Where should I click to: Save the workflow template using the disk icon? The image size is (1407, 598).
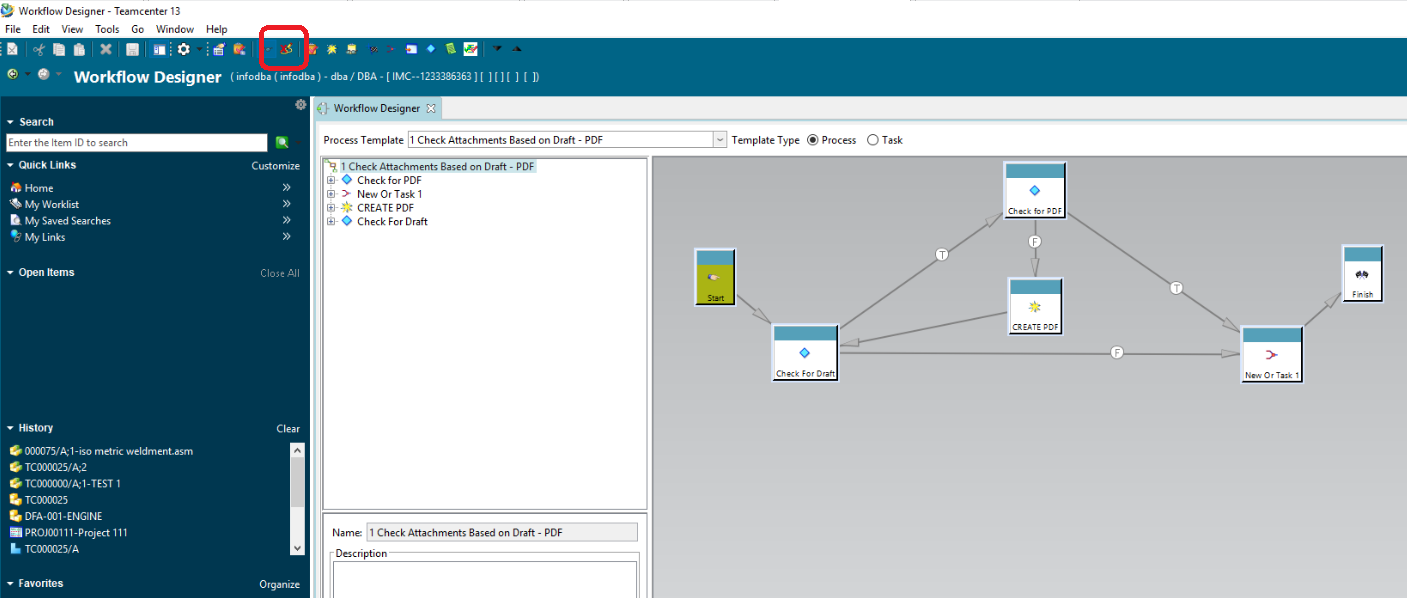click(x=131, y=48)
